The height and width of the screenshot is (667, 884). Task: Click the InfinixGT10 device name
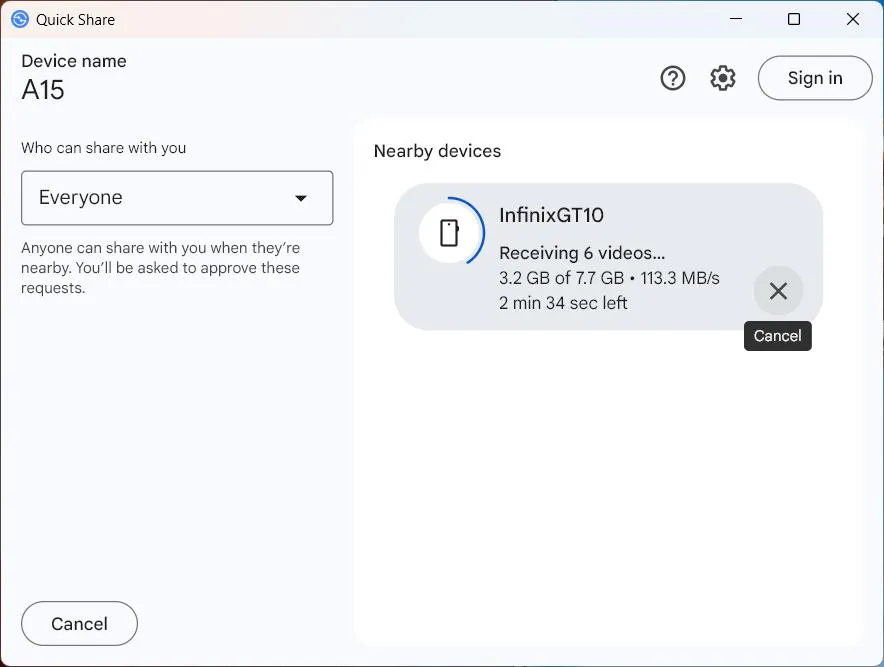[x=551, y=215]
